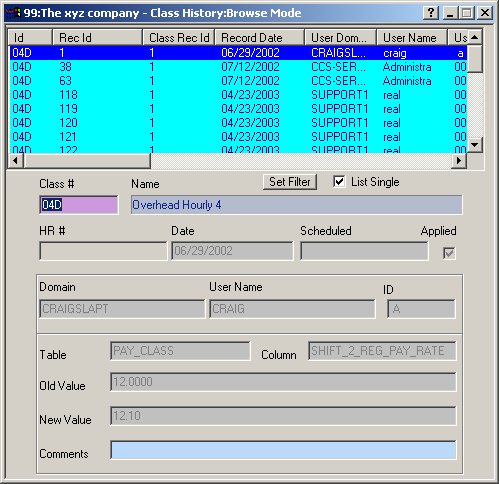Click into the Class # field

coord(79,205)
